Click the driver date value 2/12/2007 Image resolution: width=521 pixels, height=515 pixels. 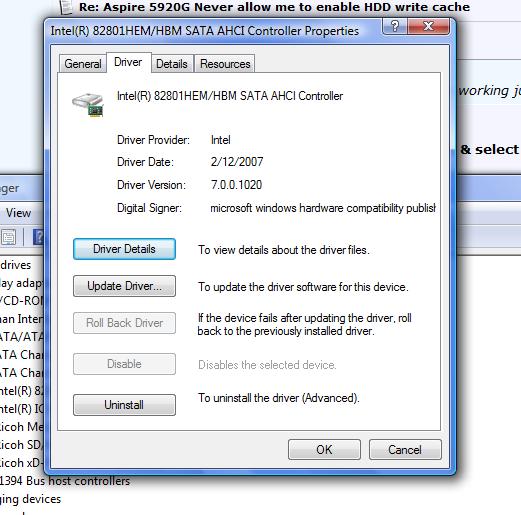237,162
